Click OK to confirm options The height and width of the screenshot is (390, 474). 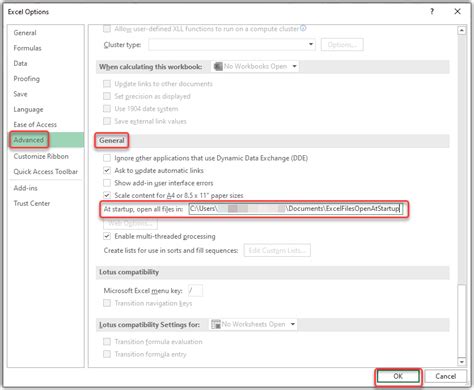coord(398,376)
